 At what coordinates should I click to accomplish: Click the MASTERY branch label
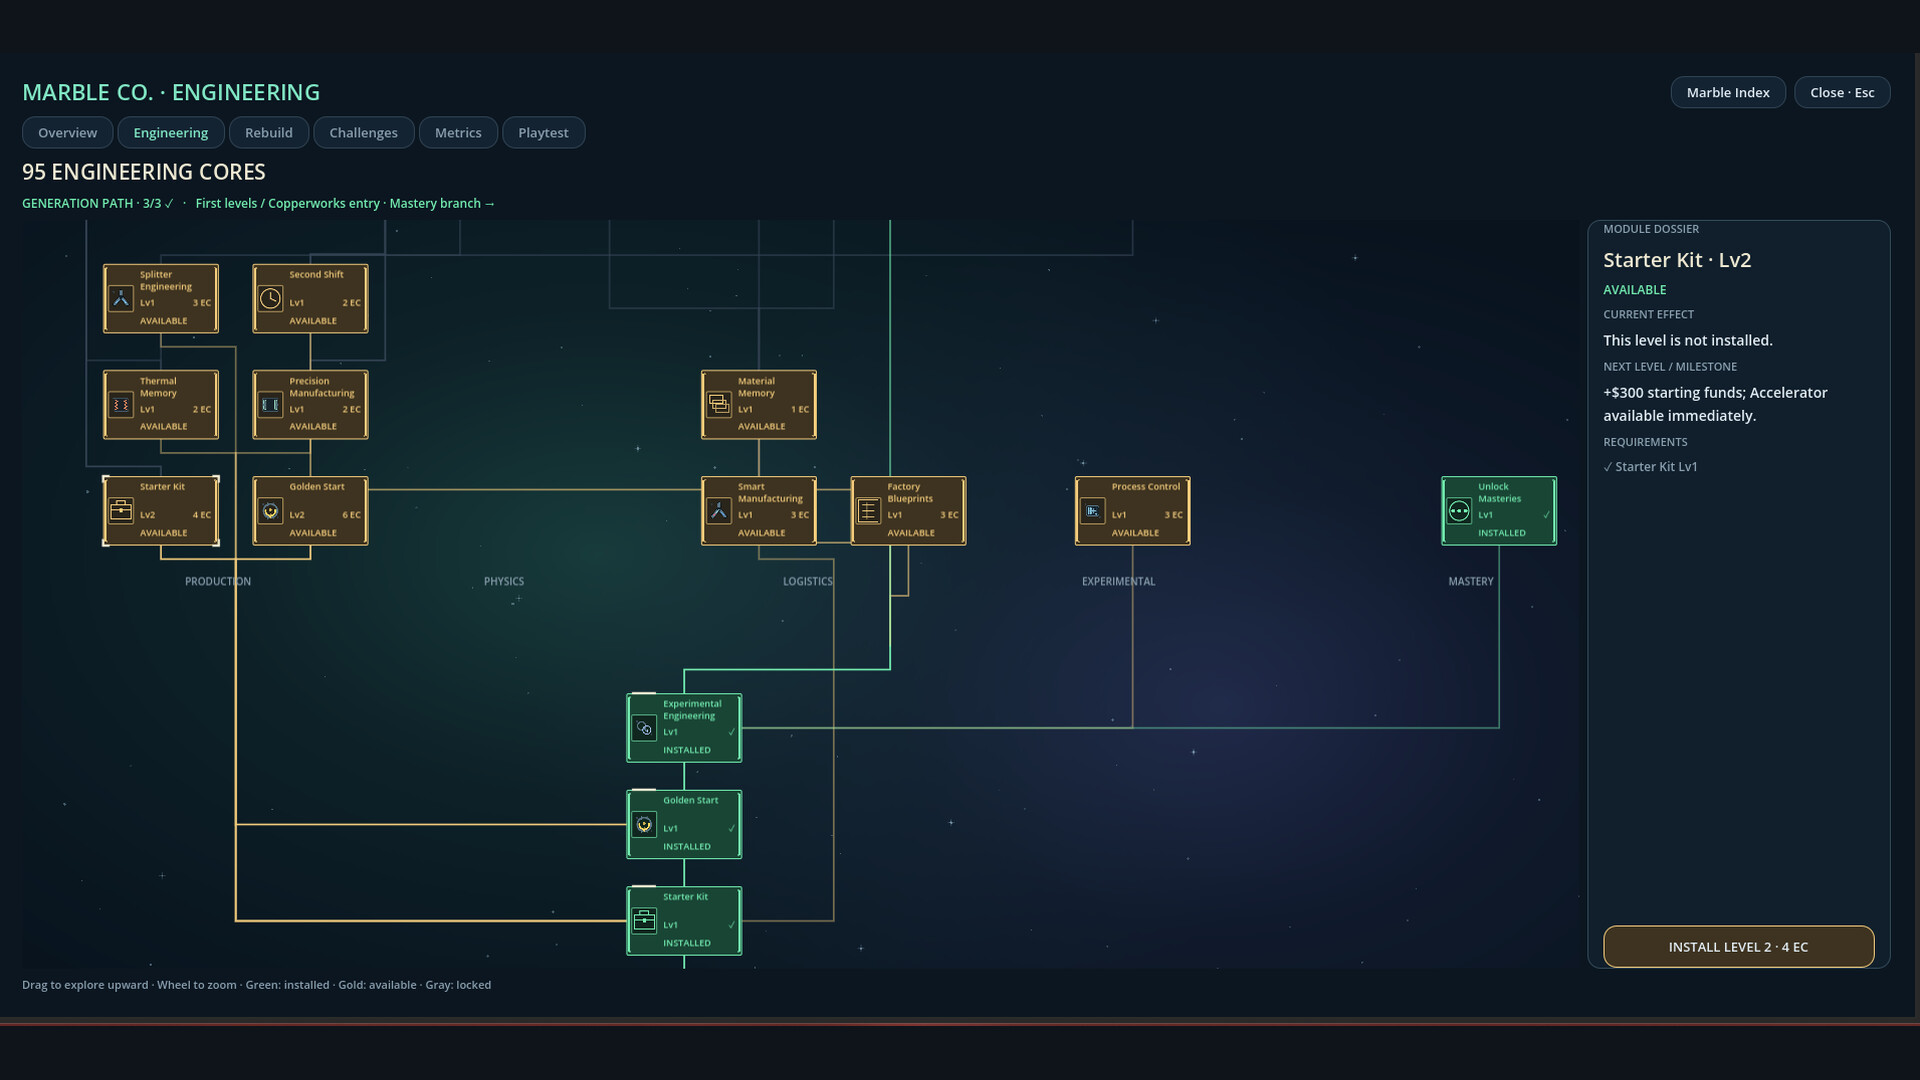click(1471, 581)
